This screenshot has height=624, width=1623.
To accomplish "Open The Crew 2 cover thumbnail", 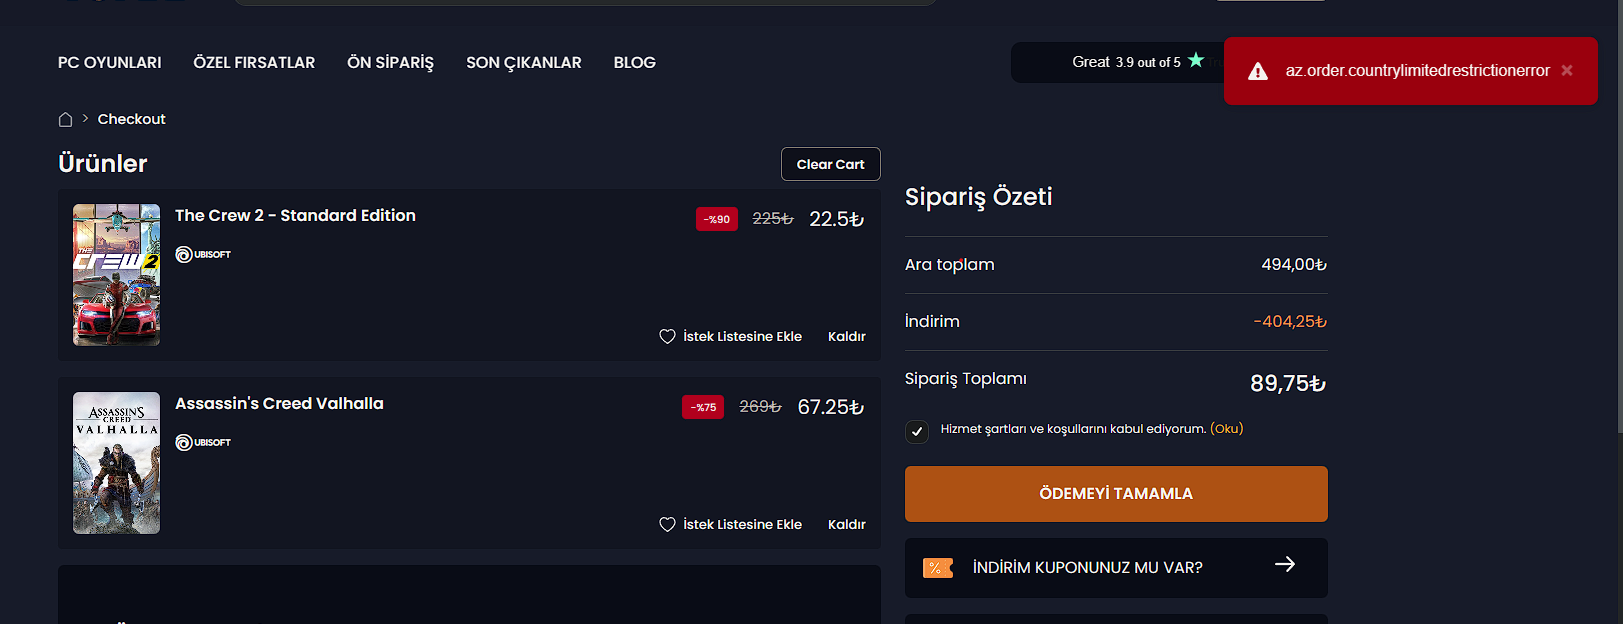I will [116, 275].
